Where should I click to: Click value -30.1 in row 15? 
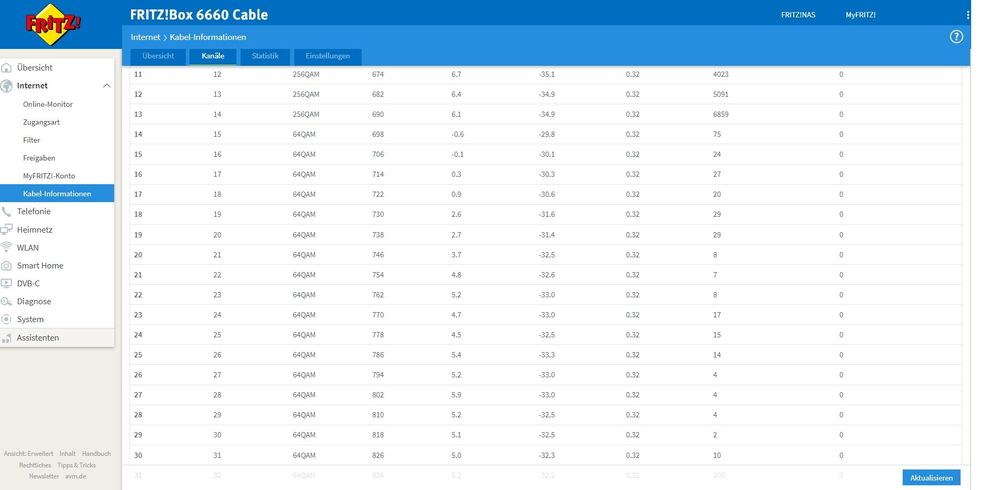547,154
